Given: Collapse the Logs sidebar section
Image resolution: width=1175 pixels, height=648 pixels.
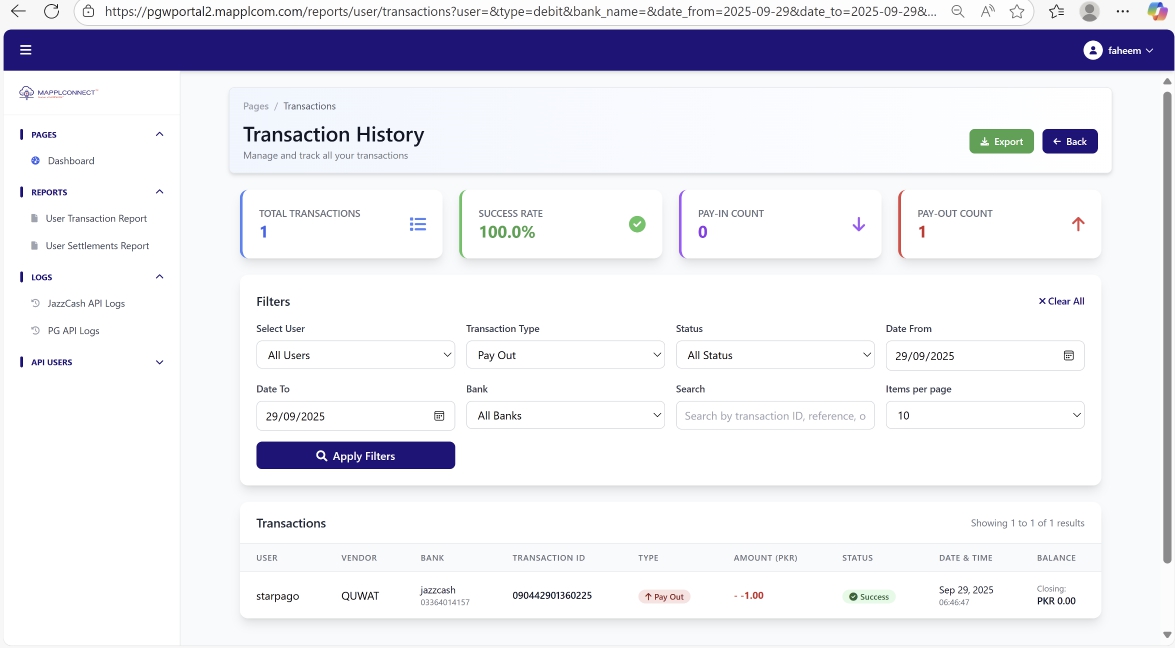Looking at the screenshot, I should tap(159, 277).
